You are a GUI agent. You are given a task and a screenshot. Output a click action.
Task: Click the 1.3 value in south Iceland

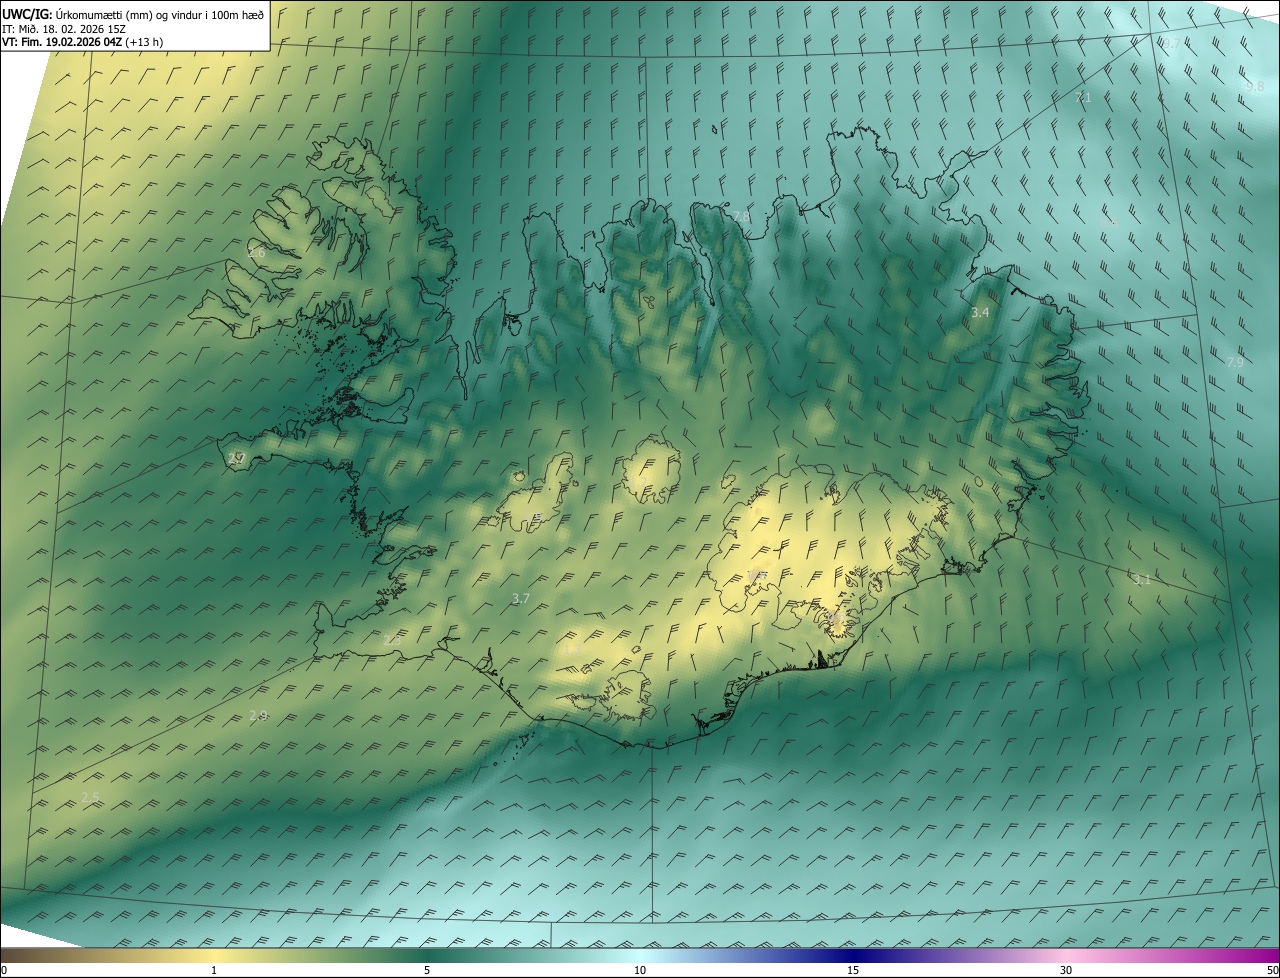572,649
